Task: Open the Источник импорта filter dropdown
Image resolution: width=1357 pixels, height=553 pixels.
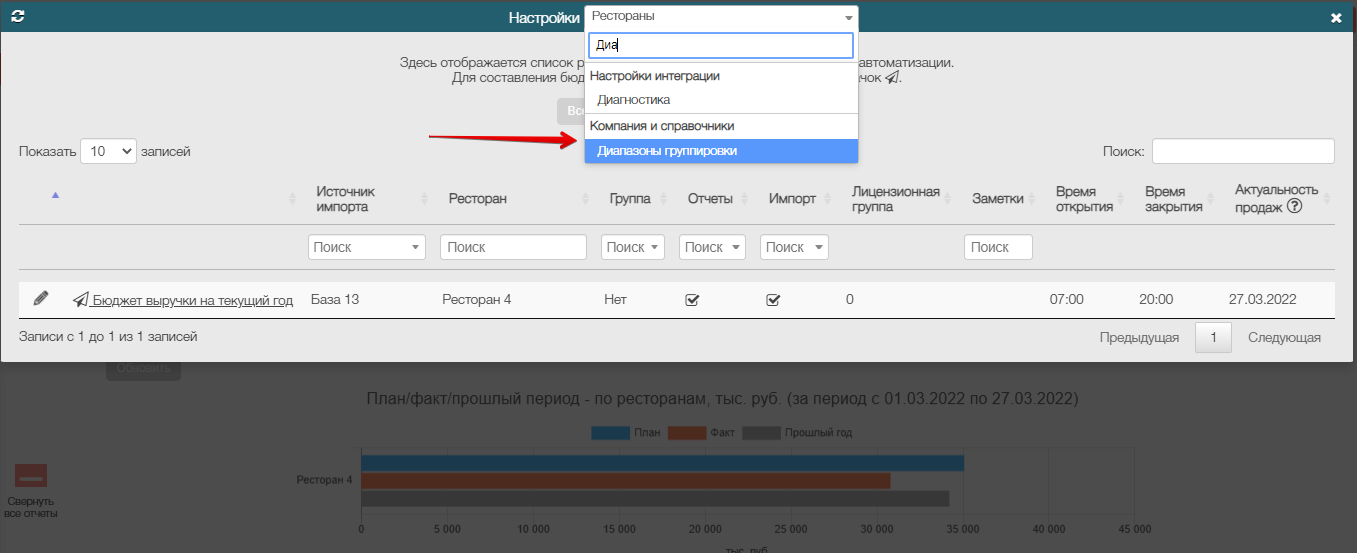Action: point(367,247)
